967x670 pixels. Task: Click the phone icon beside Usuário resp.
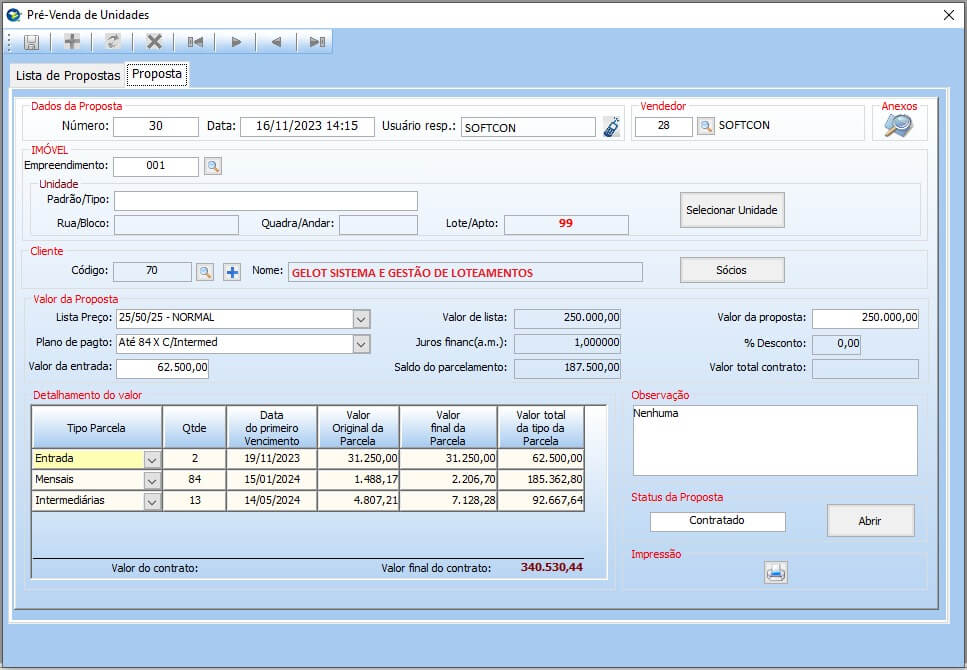coord(611,127)
